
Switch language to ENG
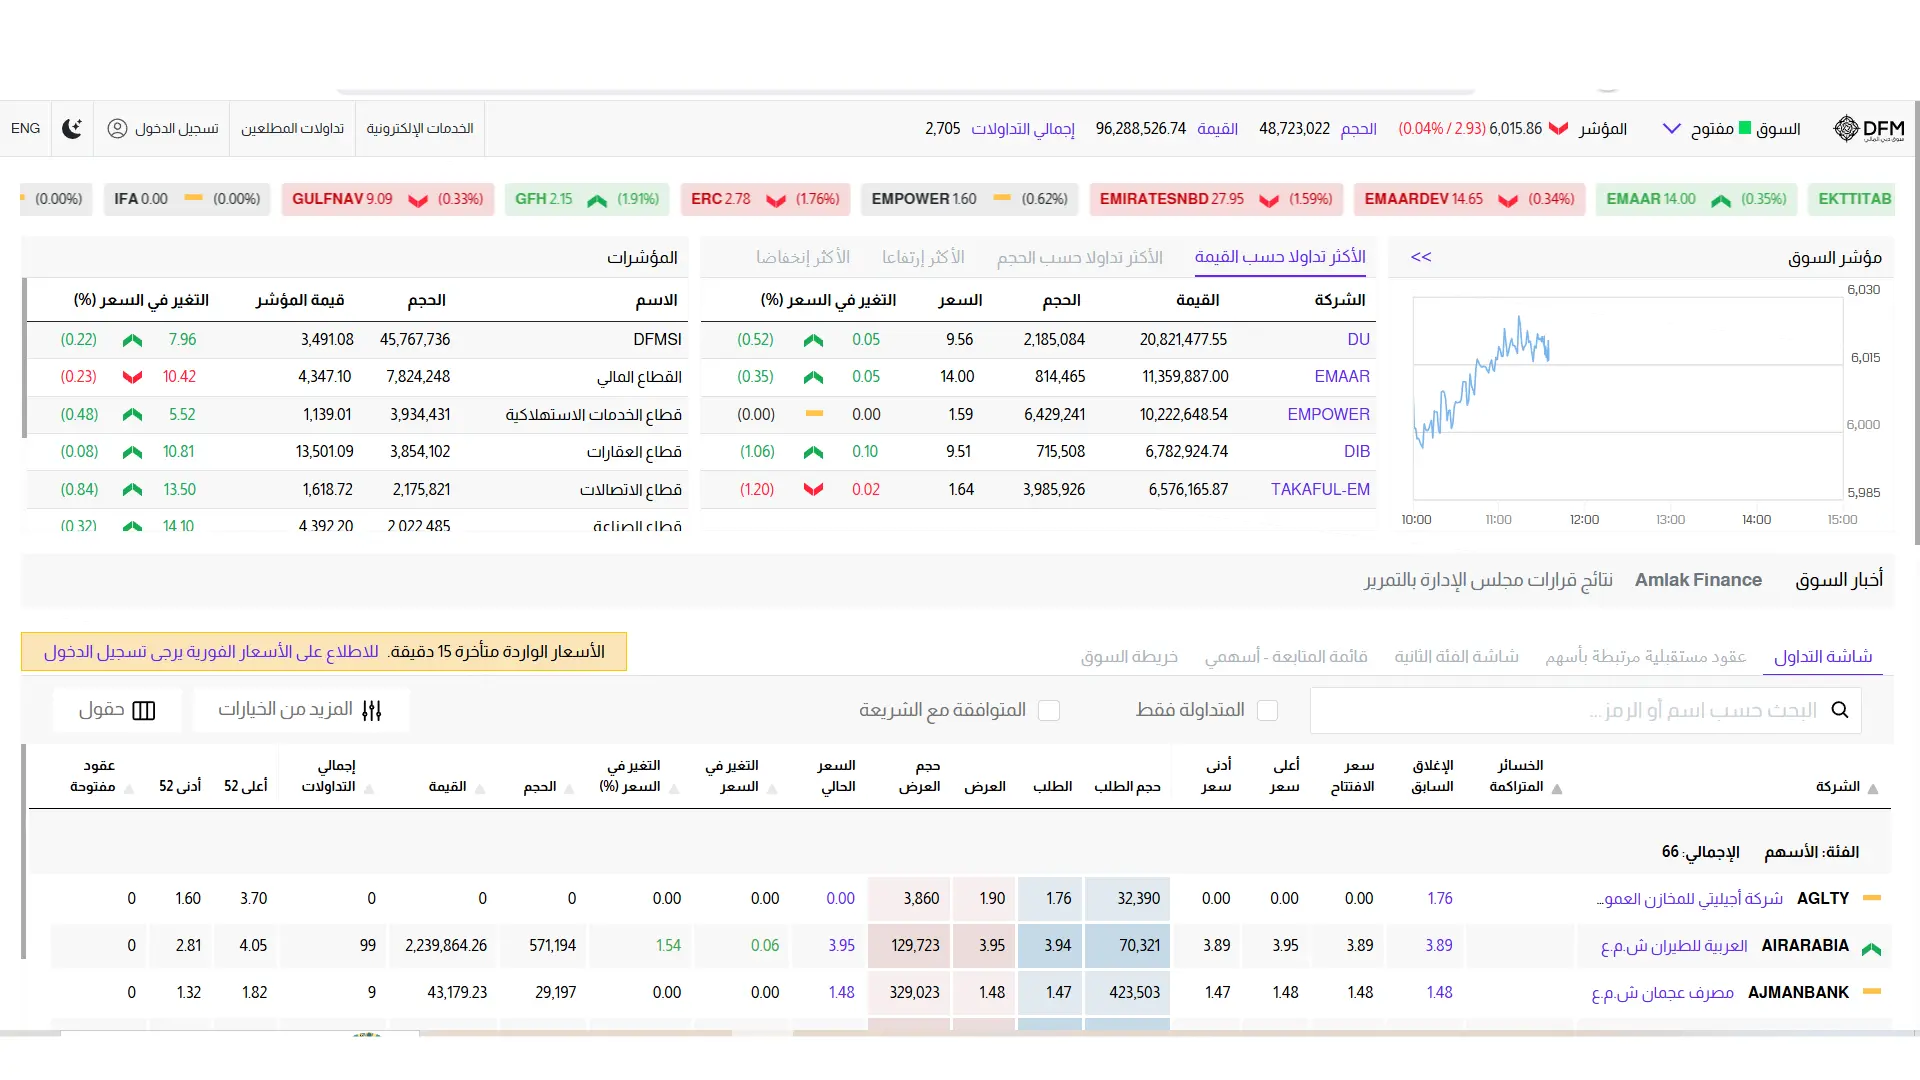tap(26, 129)
